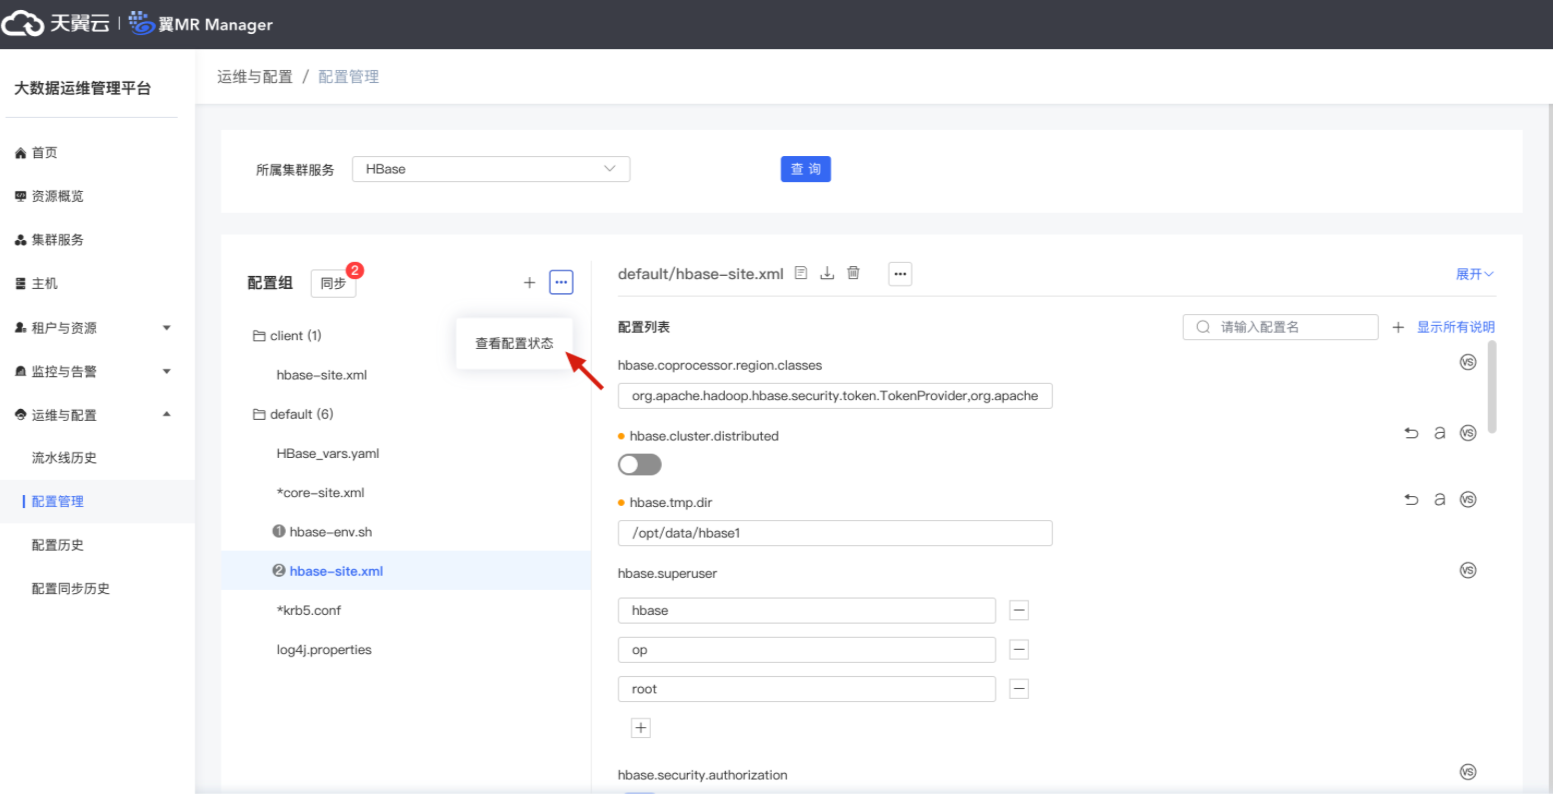Click VS compare icon for hbase.superuser
This screenshot has height=794, width=1553.
click(x=1467, y=570)
